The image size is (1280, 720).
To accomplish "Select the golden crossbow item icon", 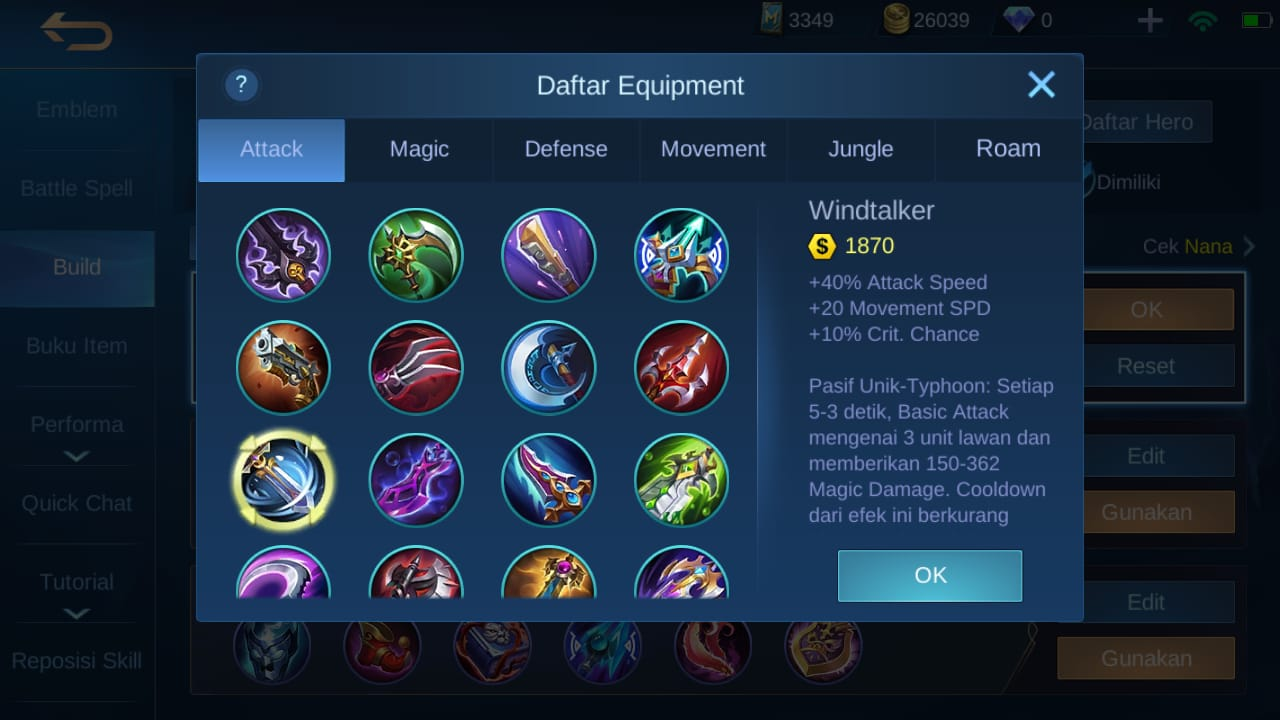I will [283, 367].
